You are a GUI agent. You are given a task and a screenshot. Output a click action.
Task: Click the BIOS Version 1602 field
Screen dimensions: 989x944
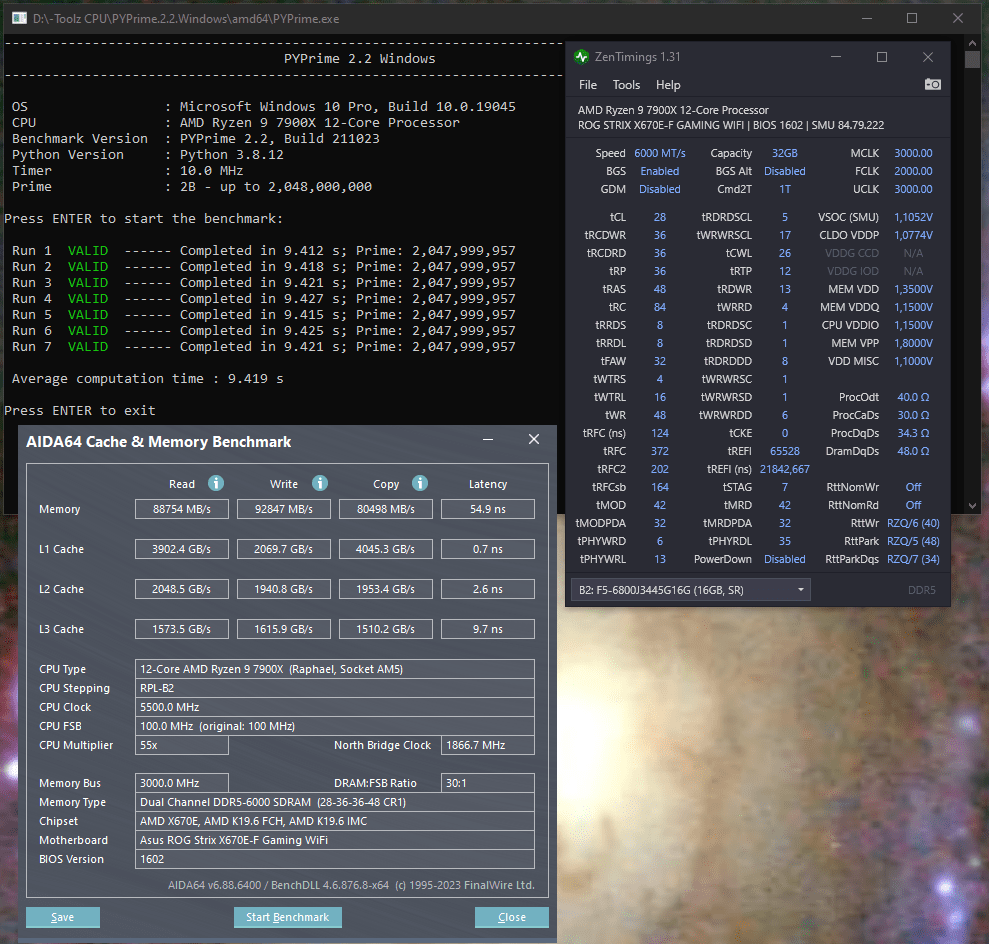click(335, 859)
